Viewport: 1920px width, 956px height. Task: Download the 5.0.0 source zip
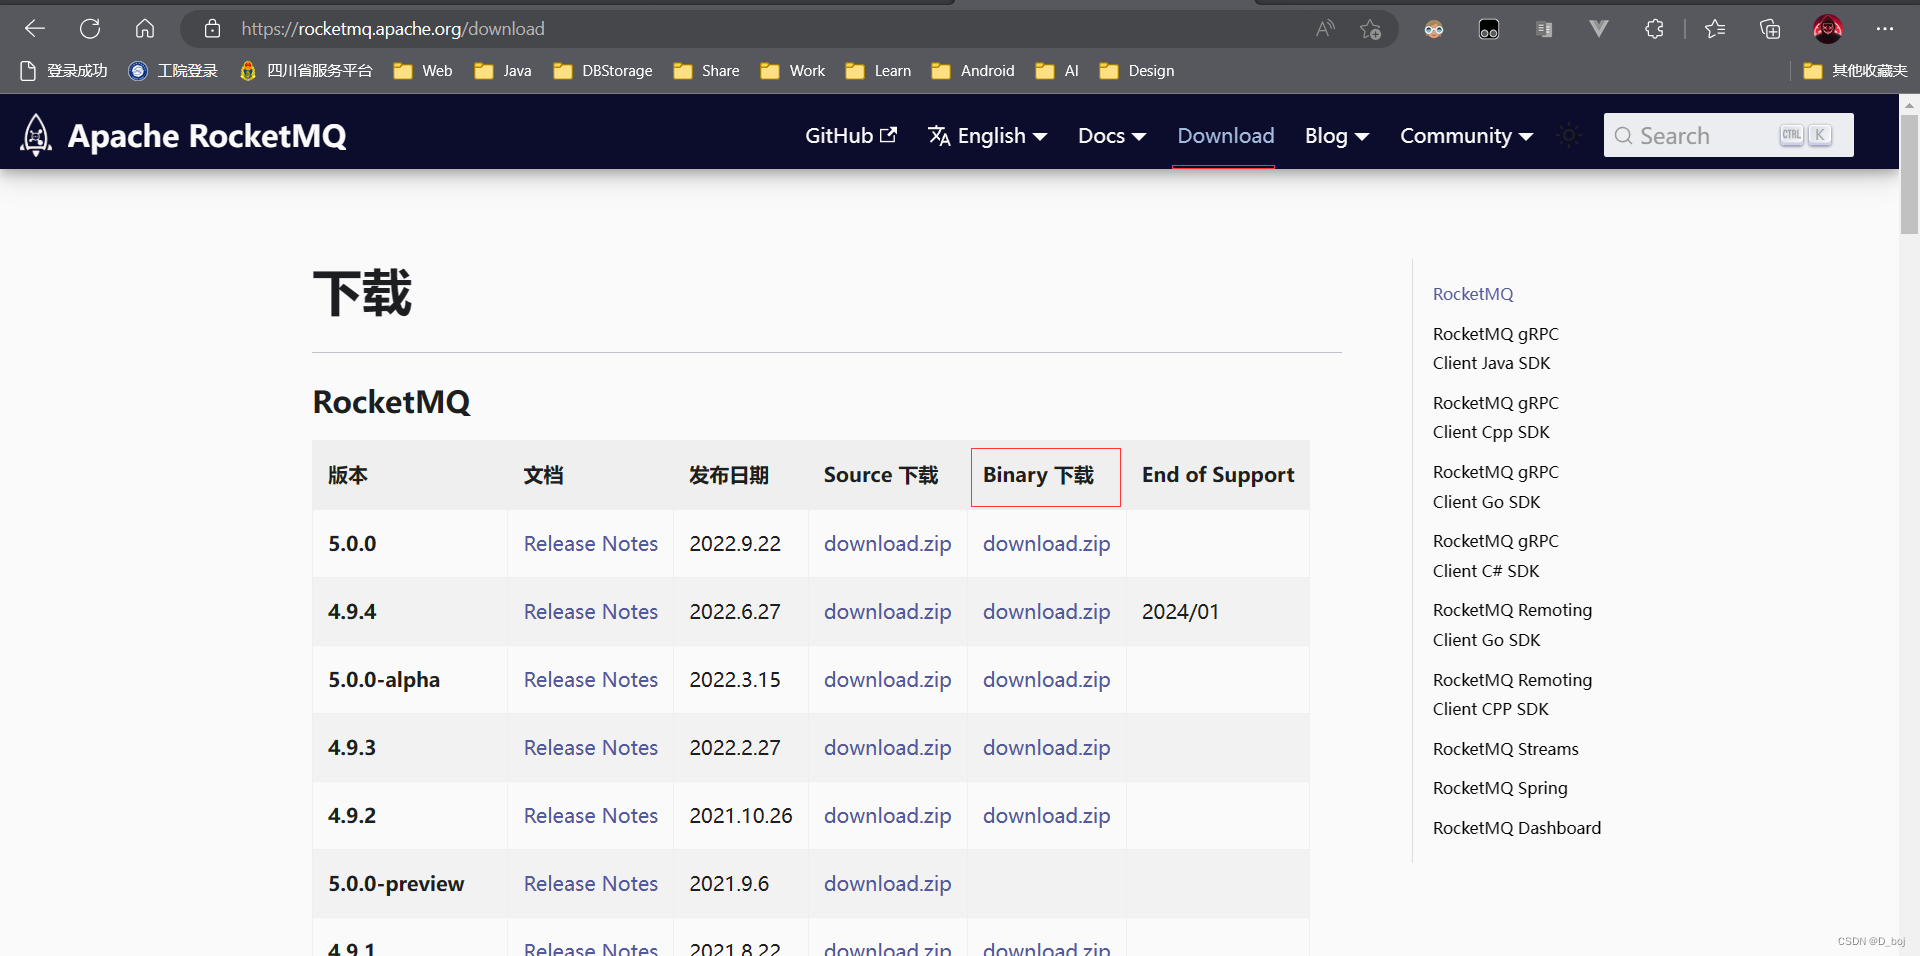[887, 544]
